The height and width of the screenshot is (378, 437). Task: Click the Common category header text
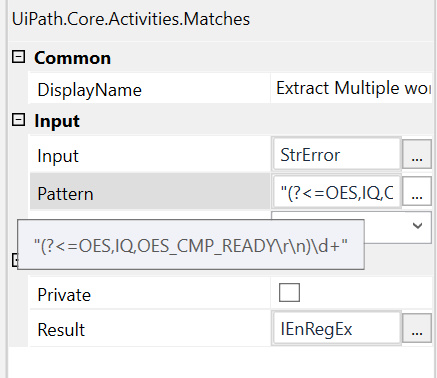pos(72,58)
